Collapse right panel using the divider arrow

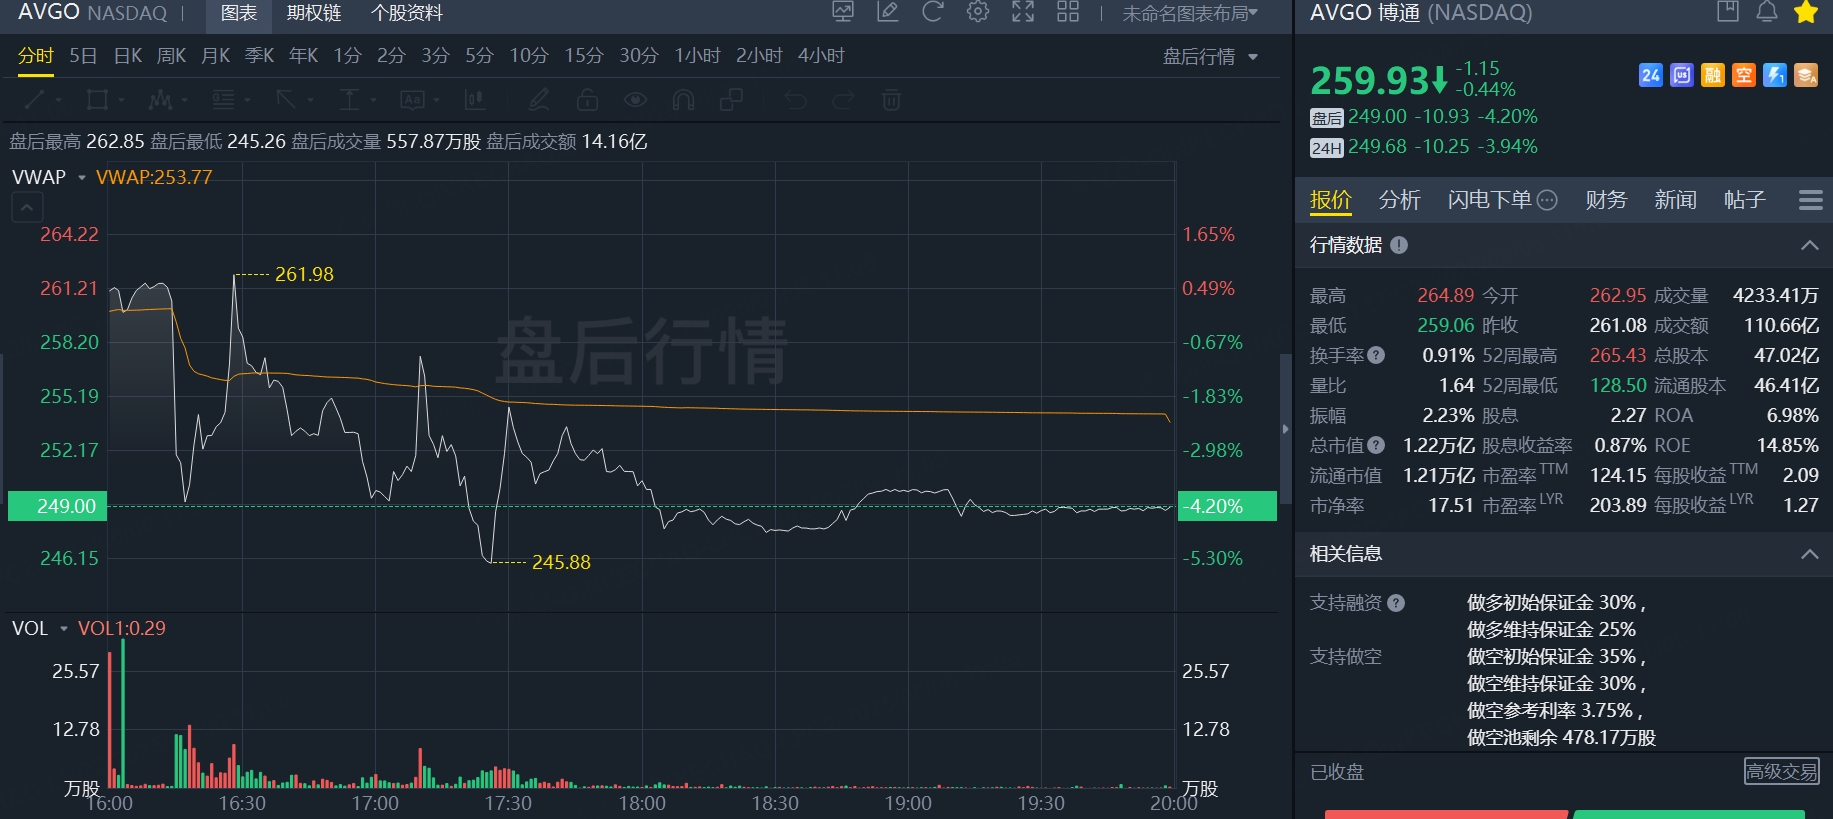tap(1286, 429)
